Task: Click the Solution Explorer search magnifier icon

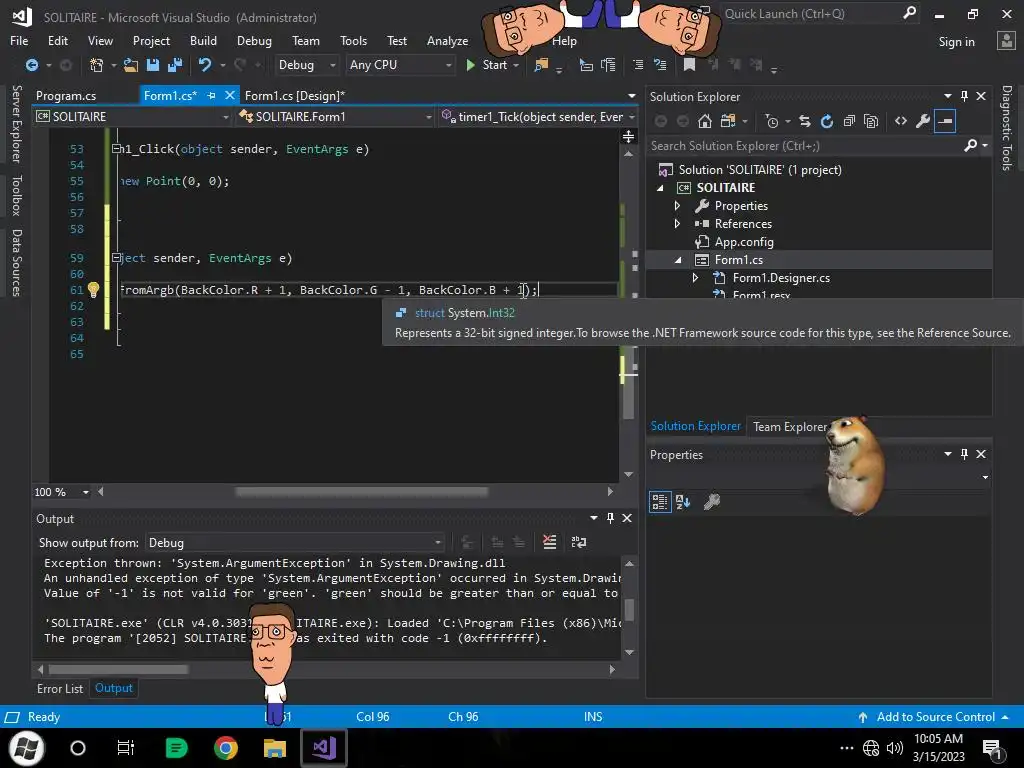Action: point(971,146)
